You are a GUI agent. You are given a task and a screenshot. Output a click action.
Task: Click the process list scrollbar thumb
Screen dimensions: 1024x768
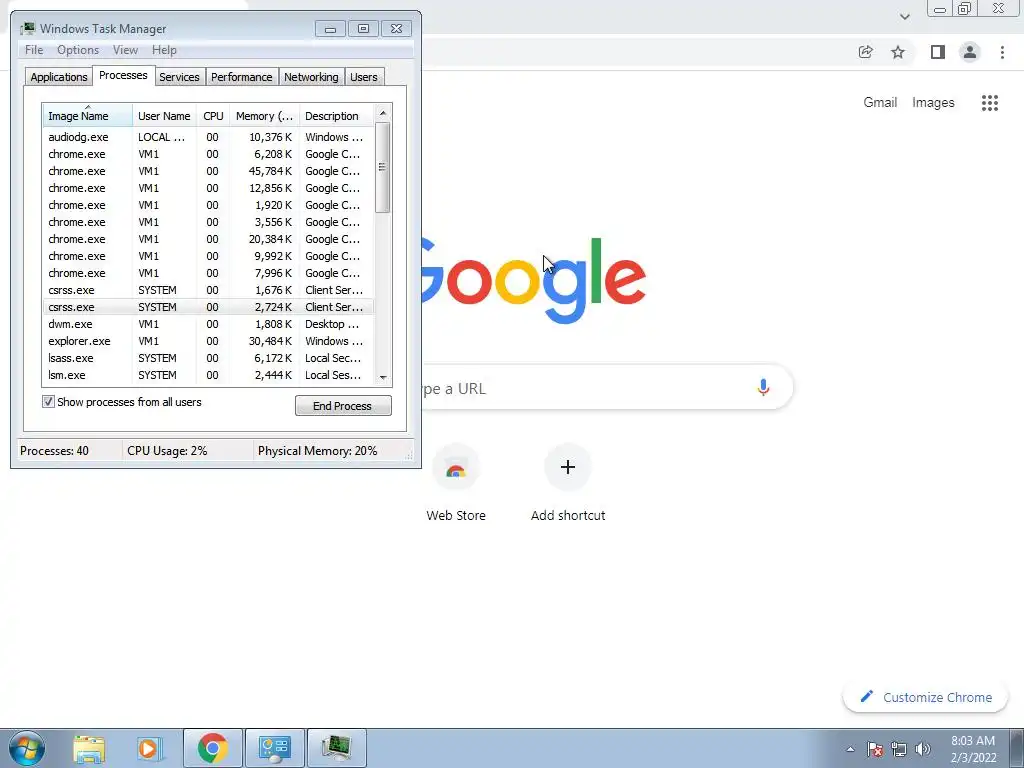tap(383, 167)
